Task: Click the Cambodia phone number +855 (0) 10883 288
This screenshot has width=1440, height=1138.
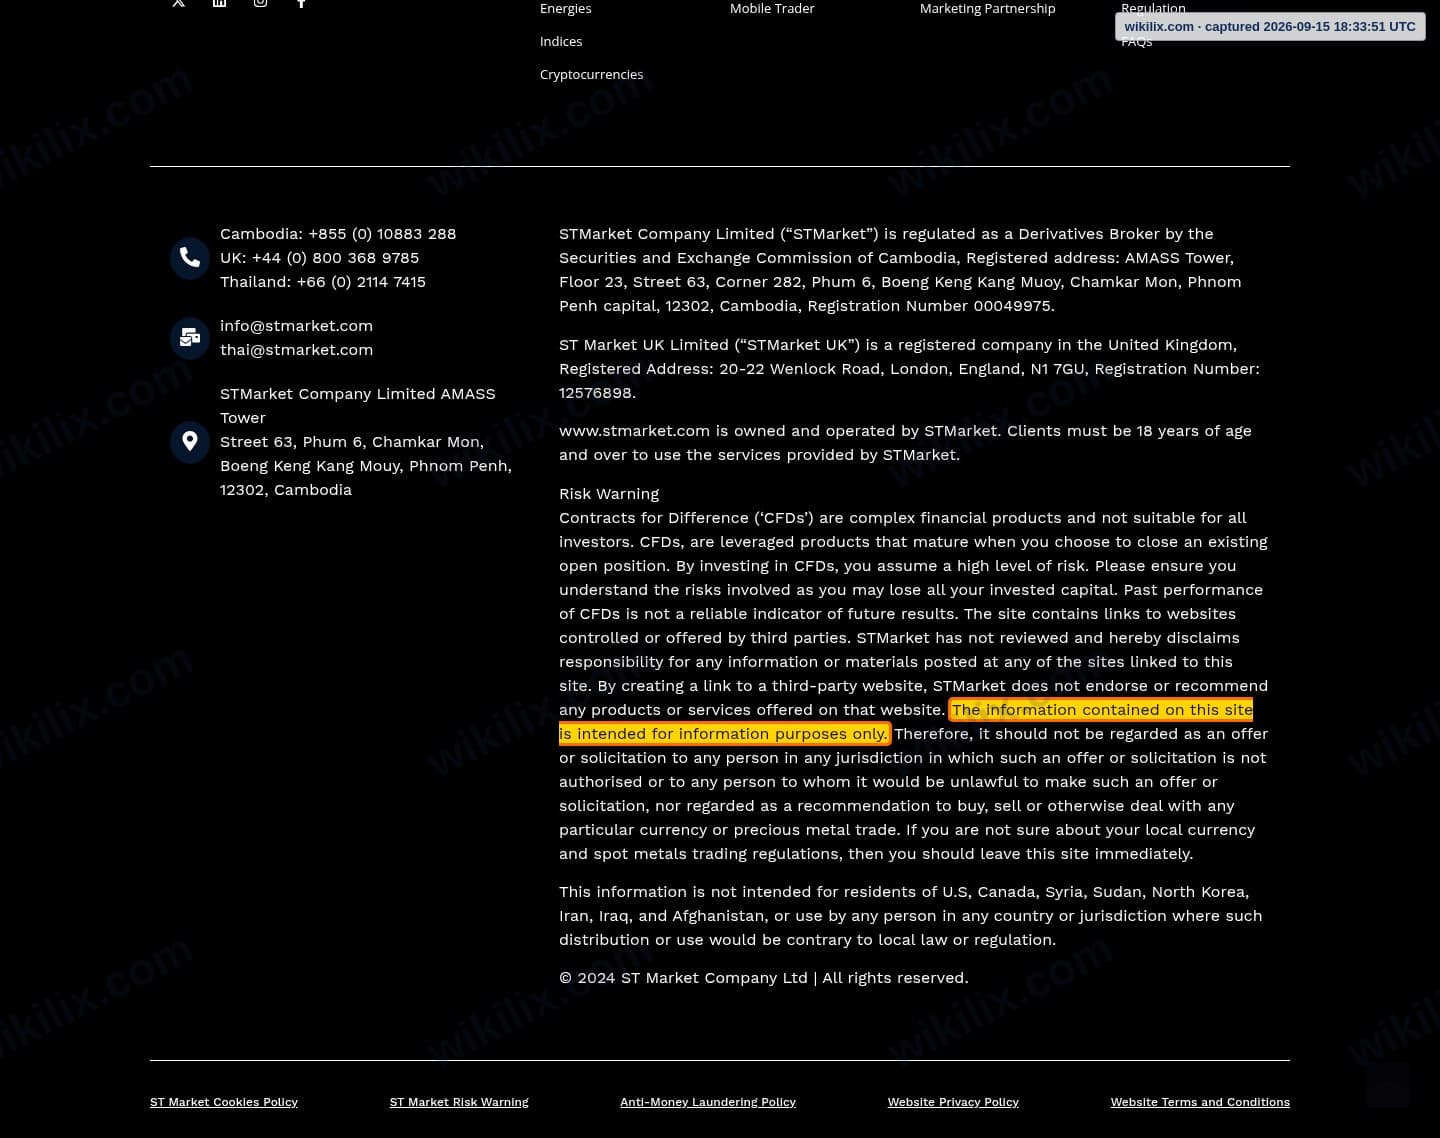Action: (338, 234)
